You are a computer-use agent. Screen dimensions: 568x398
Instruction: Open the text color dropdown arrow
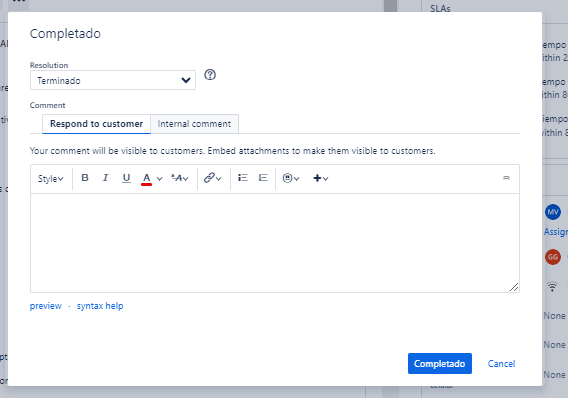point(159,179)
